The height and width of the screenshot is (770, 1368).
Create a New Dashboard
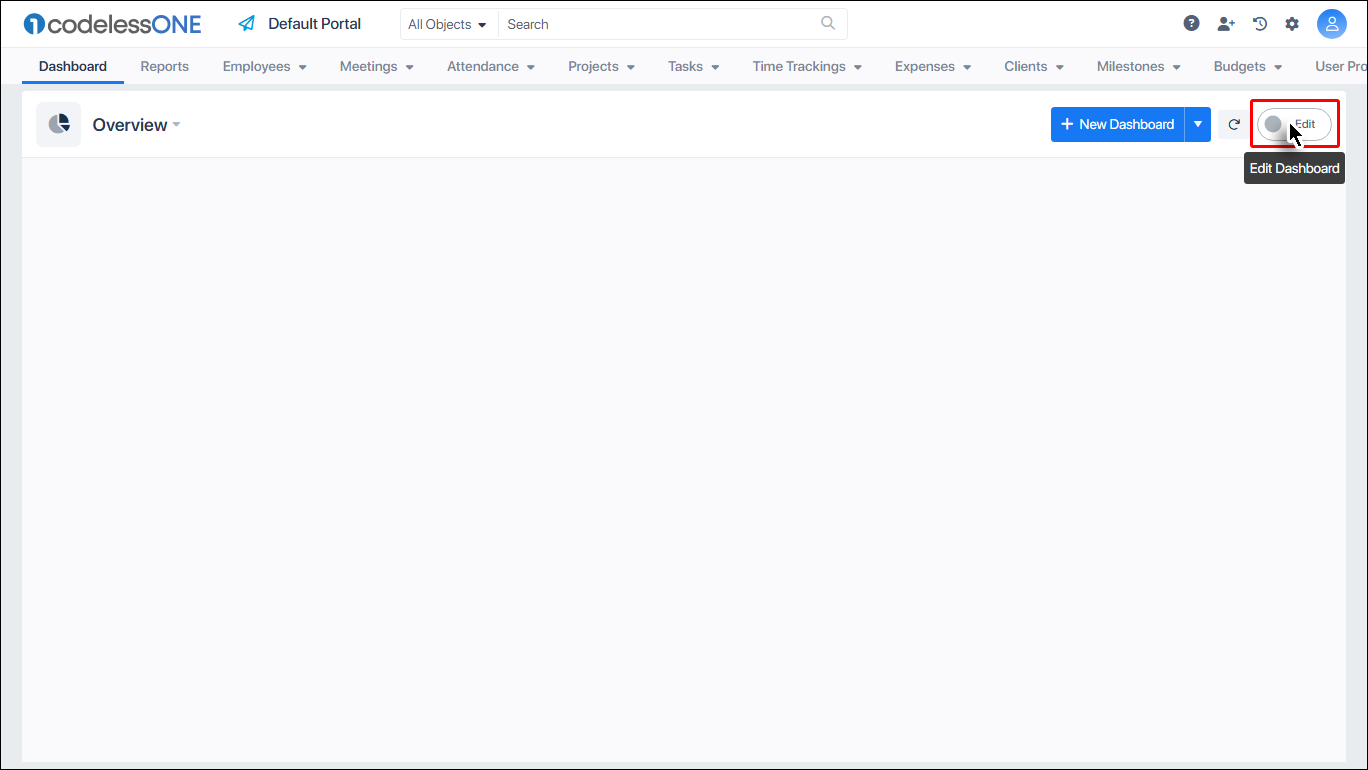coord(1117,124)
